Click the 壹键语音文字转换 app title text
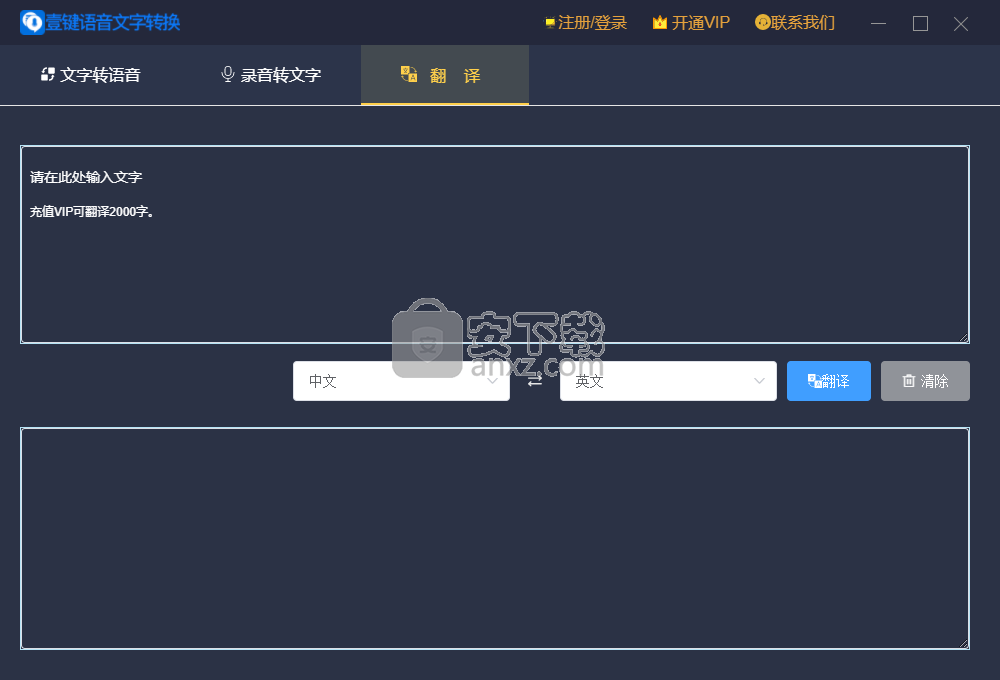The width and height of the screenshot is (1000, 680). pyautogui.click(x=113, y=23)
